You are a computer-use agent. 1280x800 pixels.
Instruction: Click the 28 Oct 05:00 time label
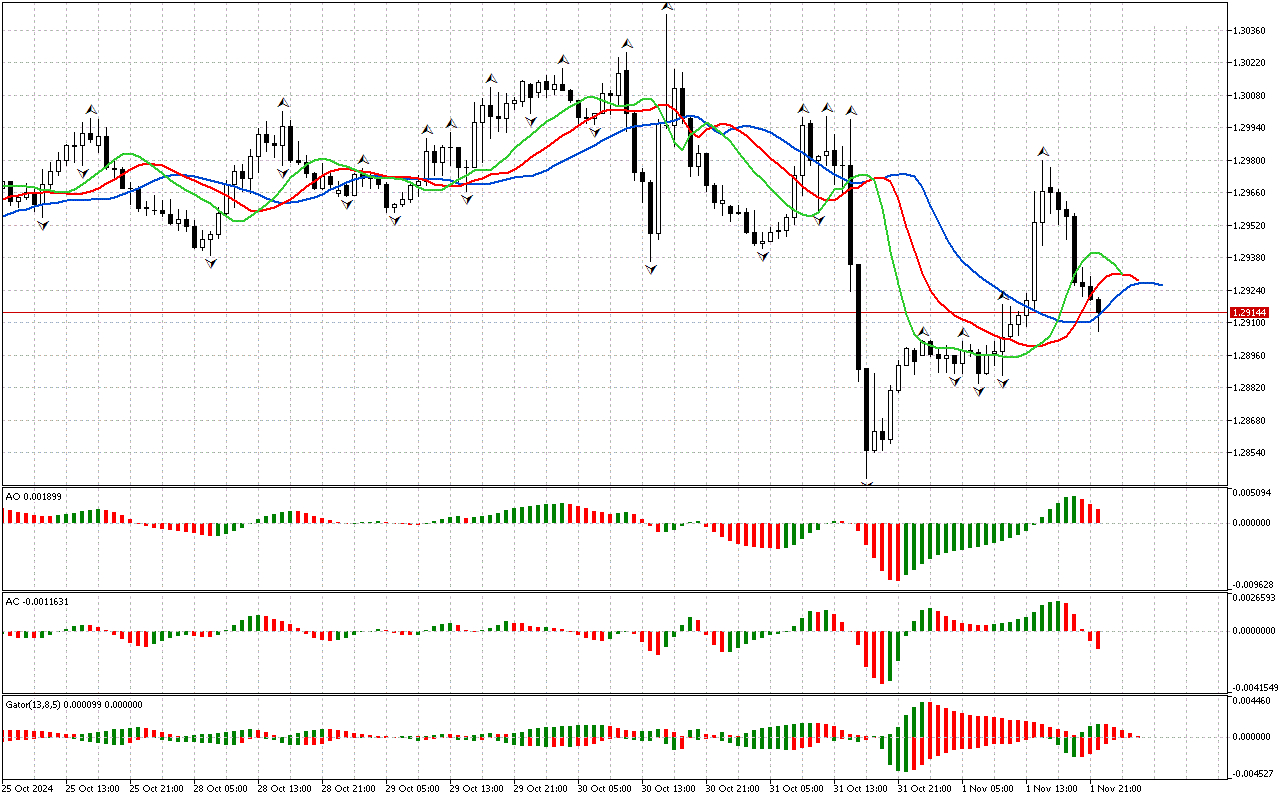click(220, 788)
